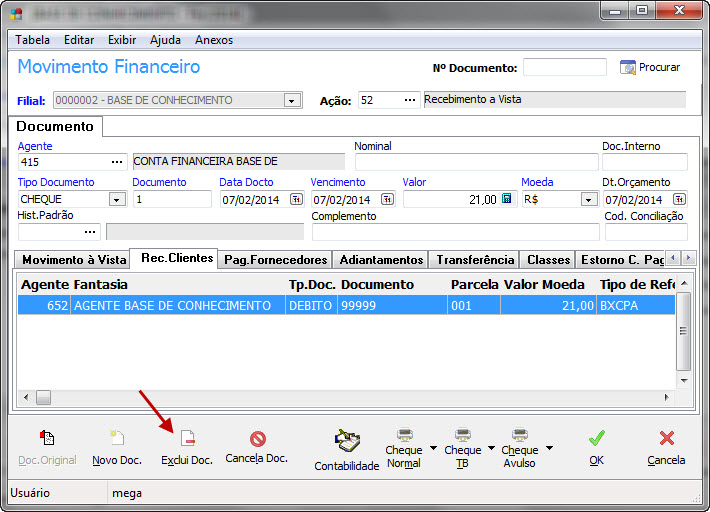The height and width of the screenshot is (512, 710).
Task: Click the Cheque TB printer icon
Action: point(462,436)
